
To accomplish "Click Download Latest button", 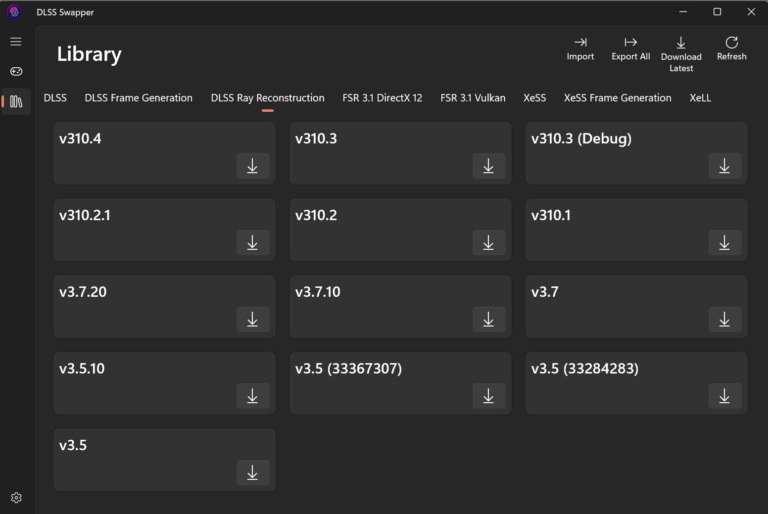I will point(681,54).
